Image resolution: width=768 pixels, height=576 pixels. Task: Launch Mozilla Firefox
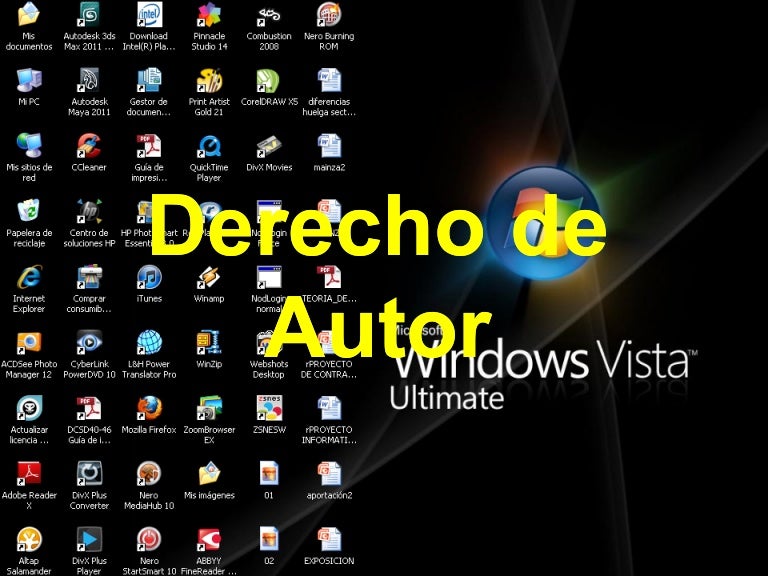click(x=149, y=408)
